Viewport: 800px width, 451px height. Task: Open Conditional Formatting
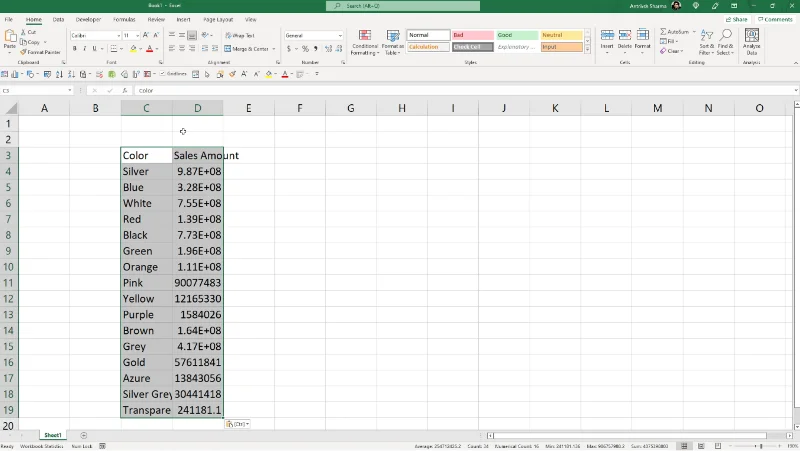pyautogui.click(x=365, y=43)
